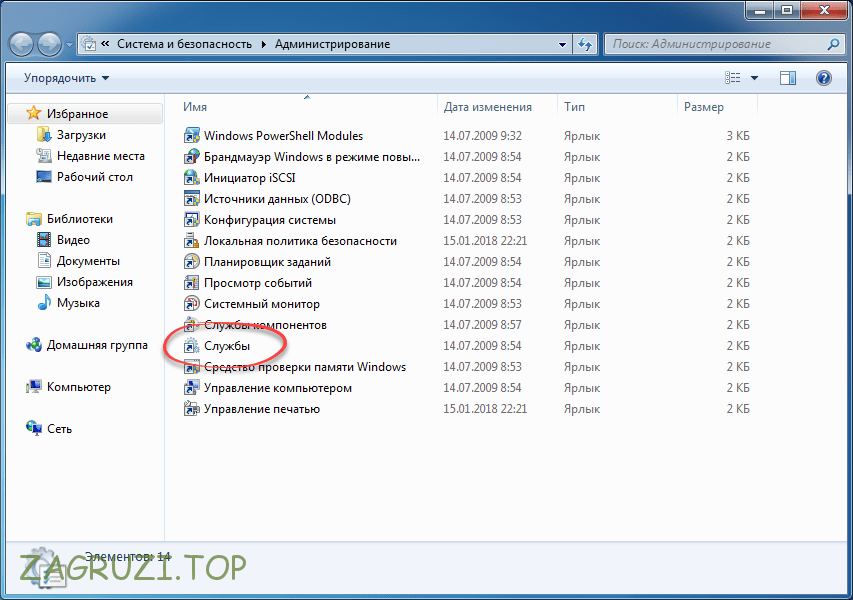
Task: Select the Службы gear icon
Action: [x=191, y=346]
